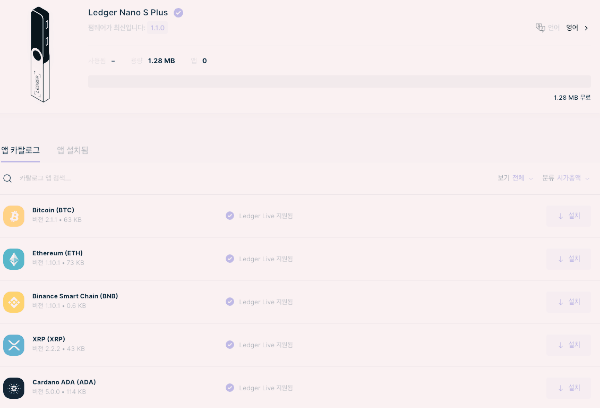Click Ledger Live support check icon in XRP row
Image resolution: width=600 pixels, height=408 pixels.
(230, 344)
